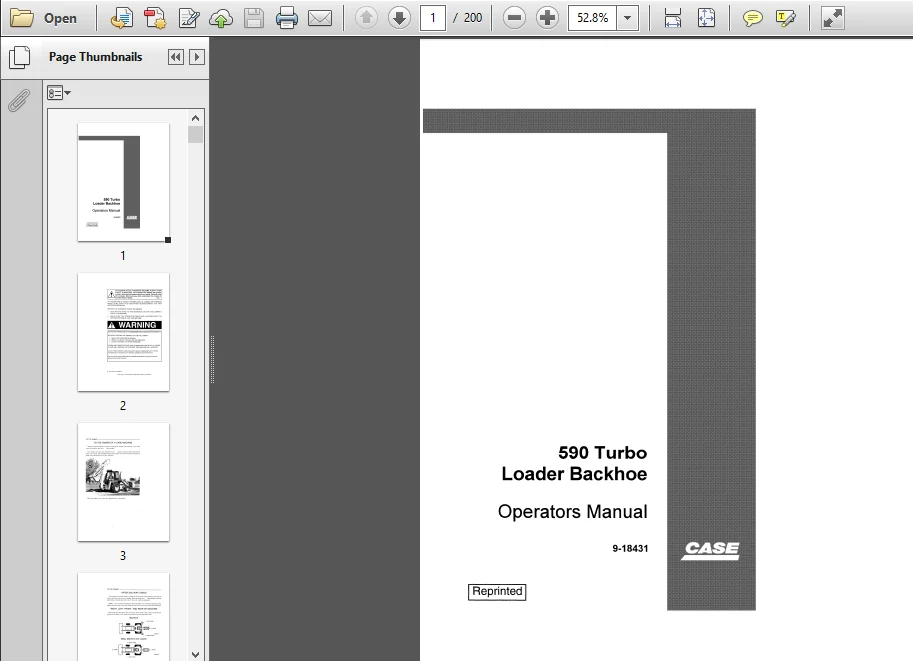This screenshot has height=661, width=913.
Task: Send the file with the email envelope icon
Action: coord(320,18)
